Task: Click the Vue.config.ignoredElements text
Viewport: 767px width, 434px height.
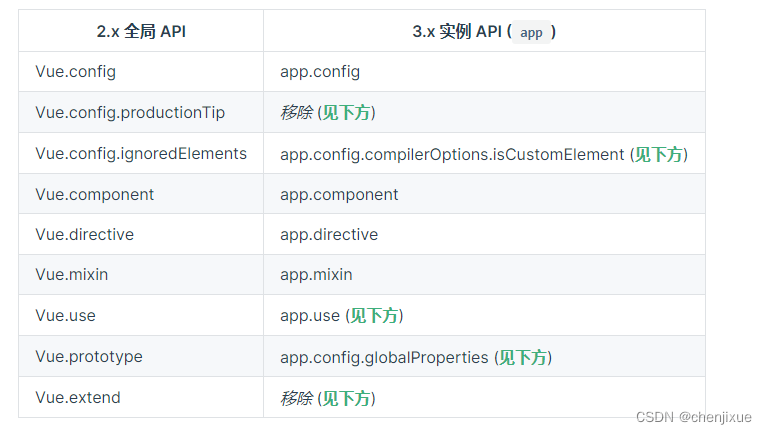Action: point(141,154)
